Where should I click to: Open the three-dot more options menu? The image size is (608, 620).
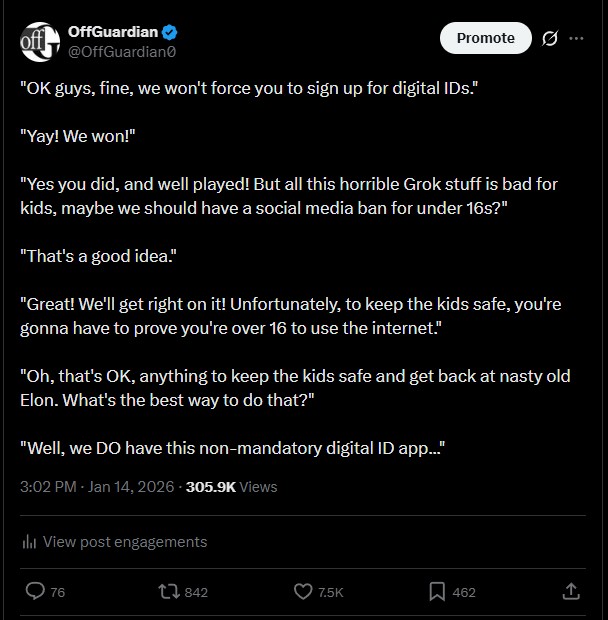pos(577,39)
